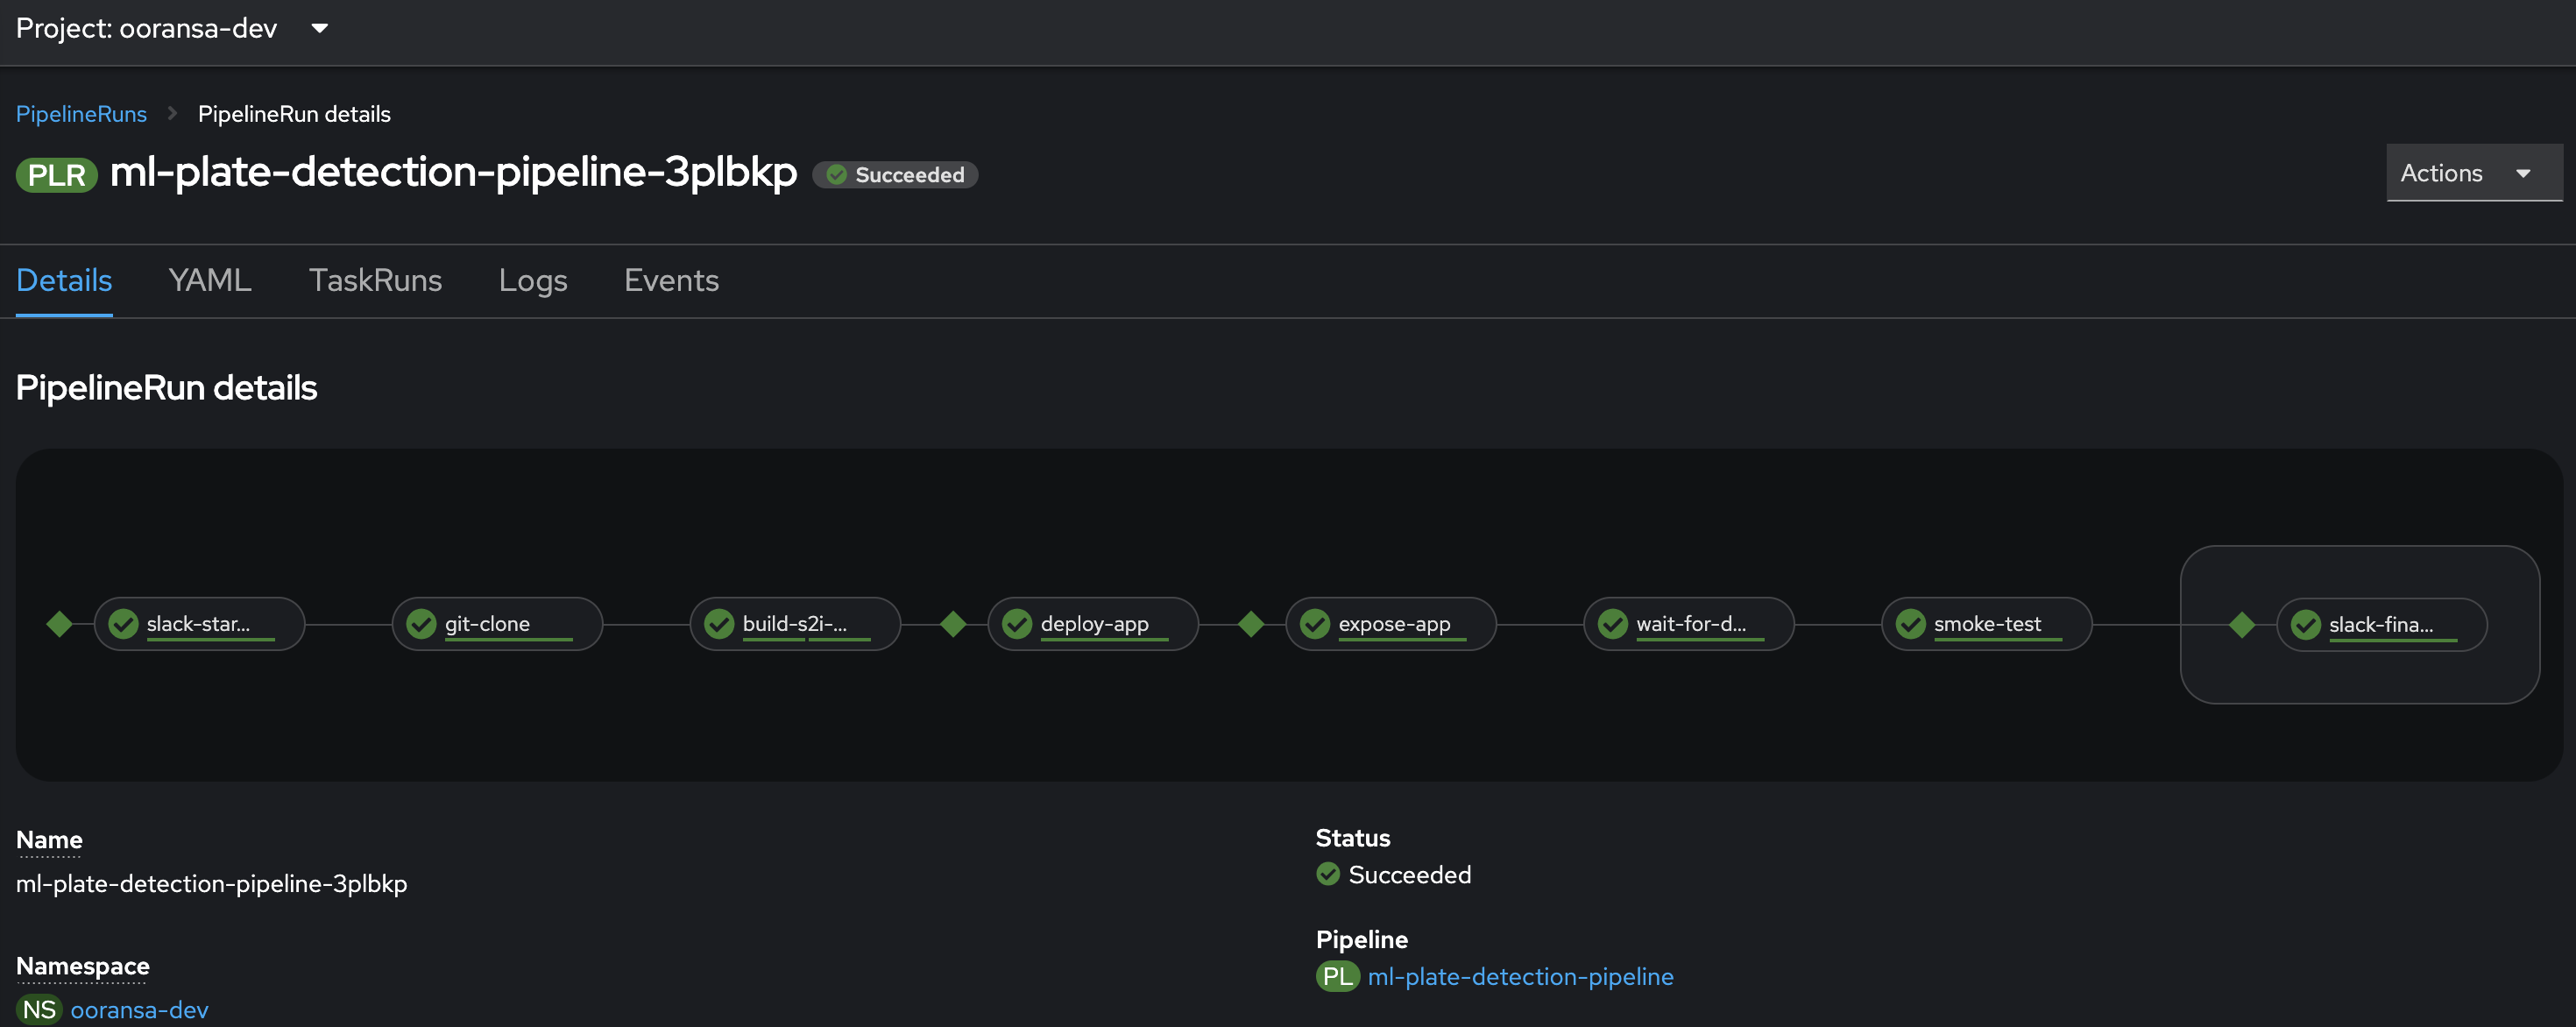The image size is (2576, 1027).
Task: Click the Succeeded status badge in title
Action: (895, 175)
